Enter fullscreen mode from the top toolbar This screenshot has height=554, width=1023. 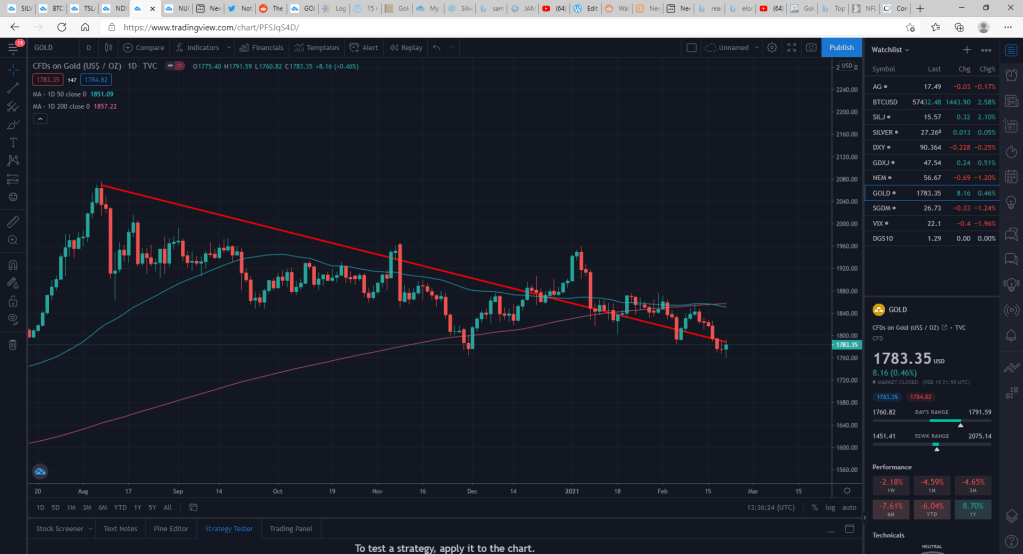pos(790,47)
